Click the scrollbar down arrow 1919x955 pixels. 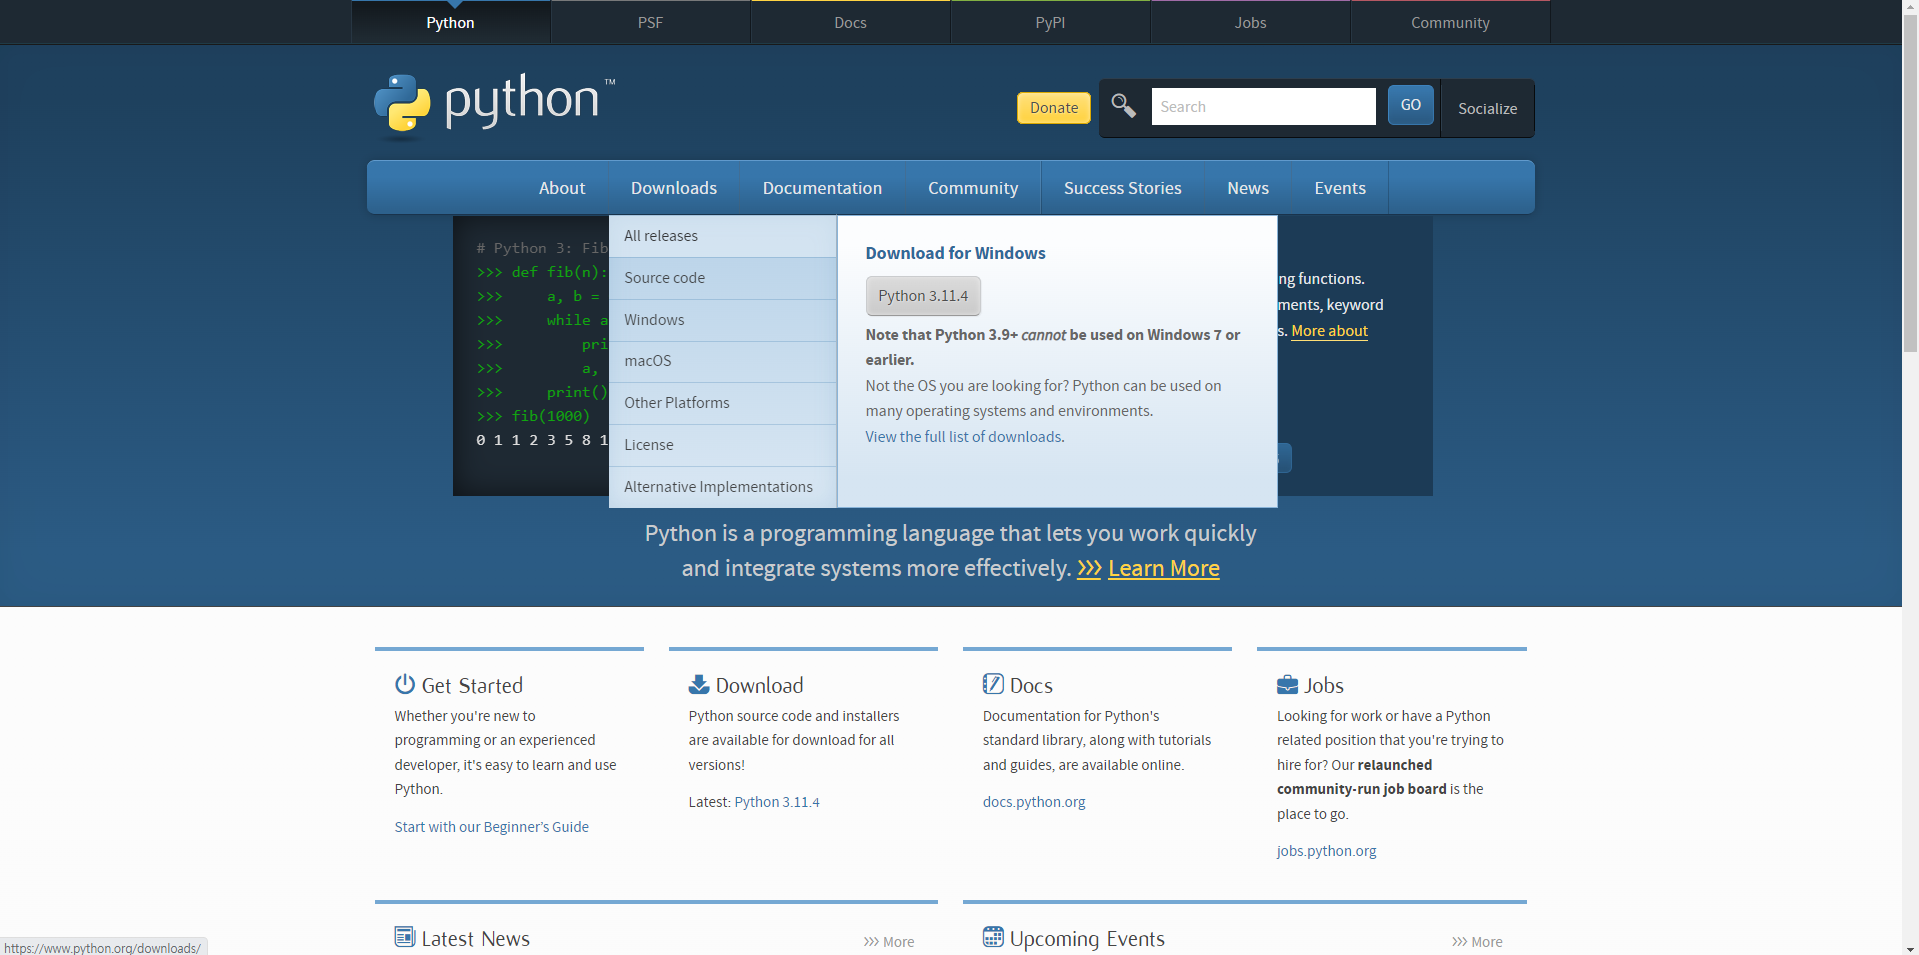coord(1910,947)
